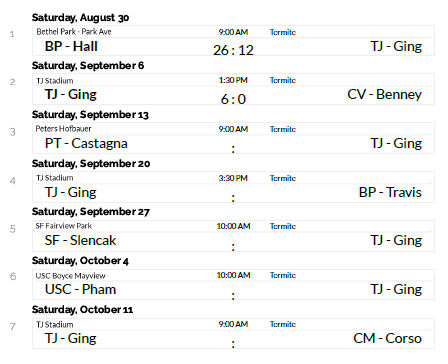This screenshot has height=364, width=448.
Task: Click the Bethel Park - Park Ave venue
Action: pos(74,32)
